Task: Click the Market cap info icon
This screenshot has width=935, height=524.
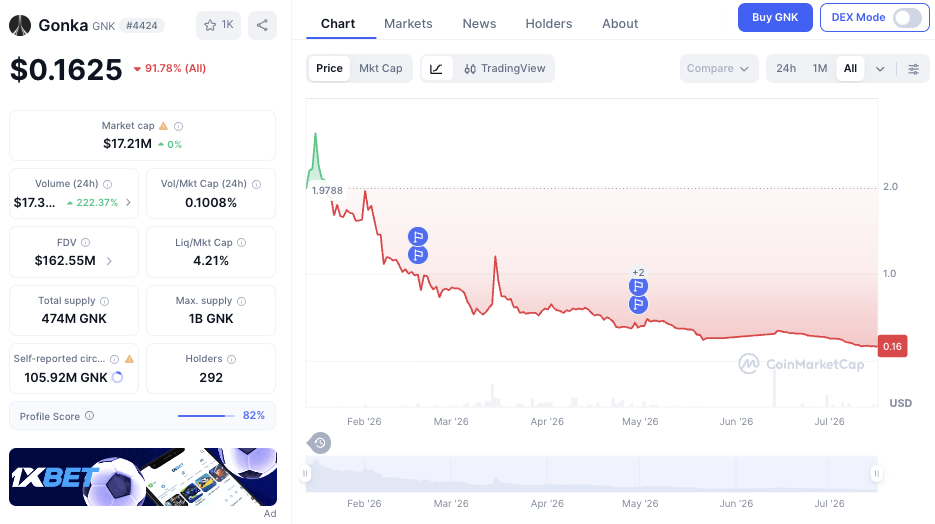Action: coord(178,126)
